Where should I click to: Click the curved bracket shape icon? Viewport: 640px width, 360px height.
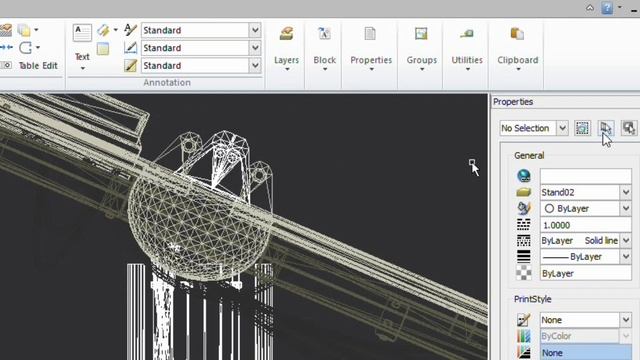(25, 47)
